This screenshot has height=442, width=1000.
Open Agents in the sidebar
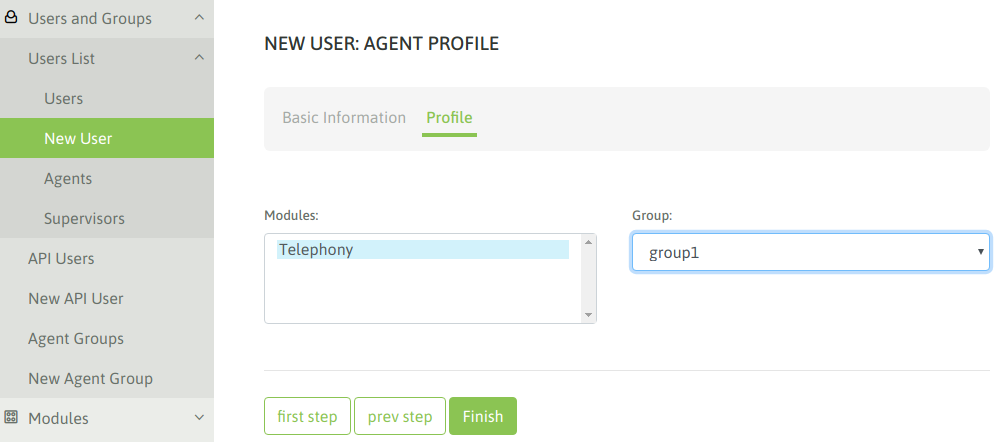coord(68,179)
